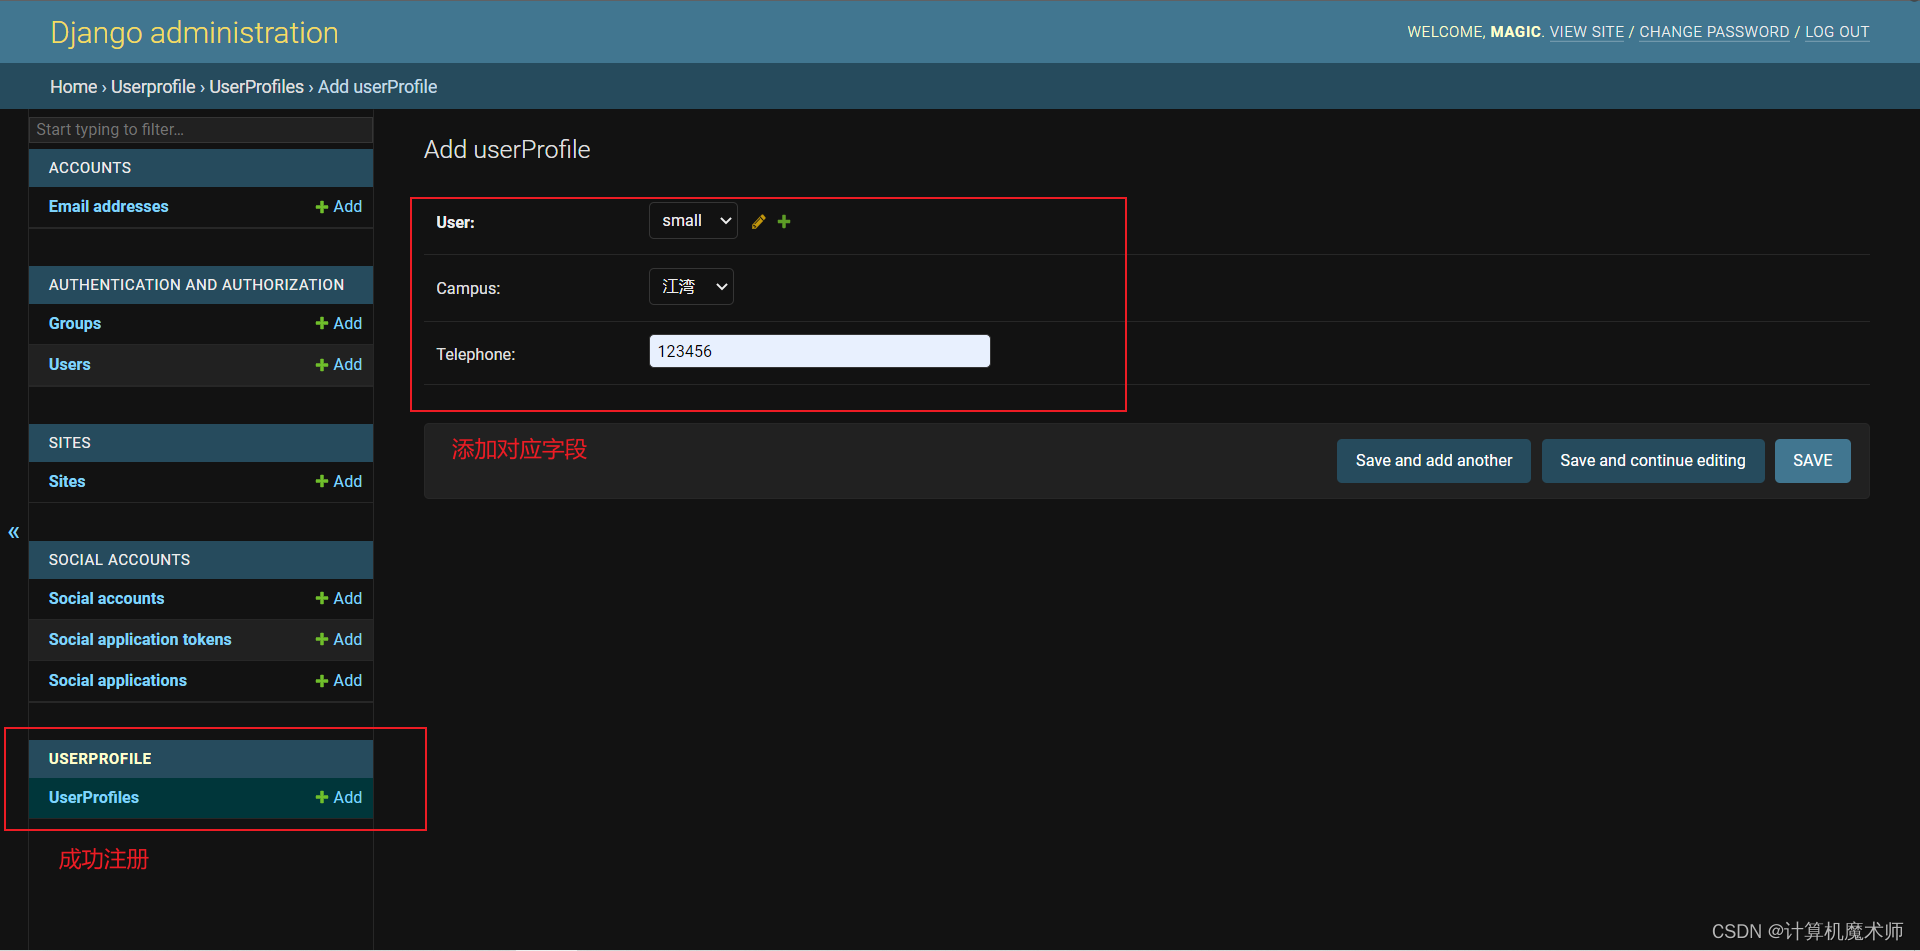
Task: Add a new Group from the sidebar
Action: pyautogui.click(x=339, y=323)
